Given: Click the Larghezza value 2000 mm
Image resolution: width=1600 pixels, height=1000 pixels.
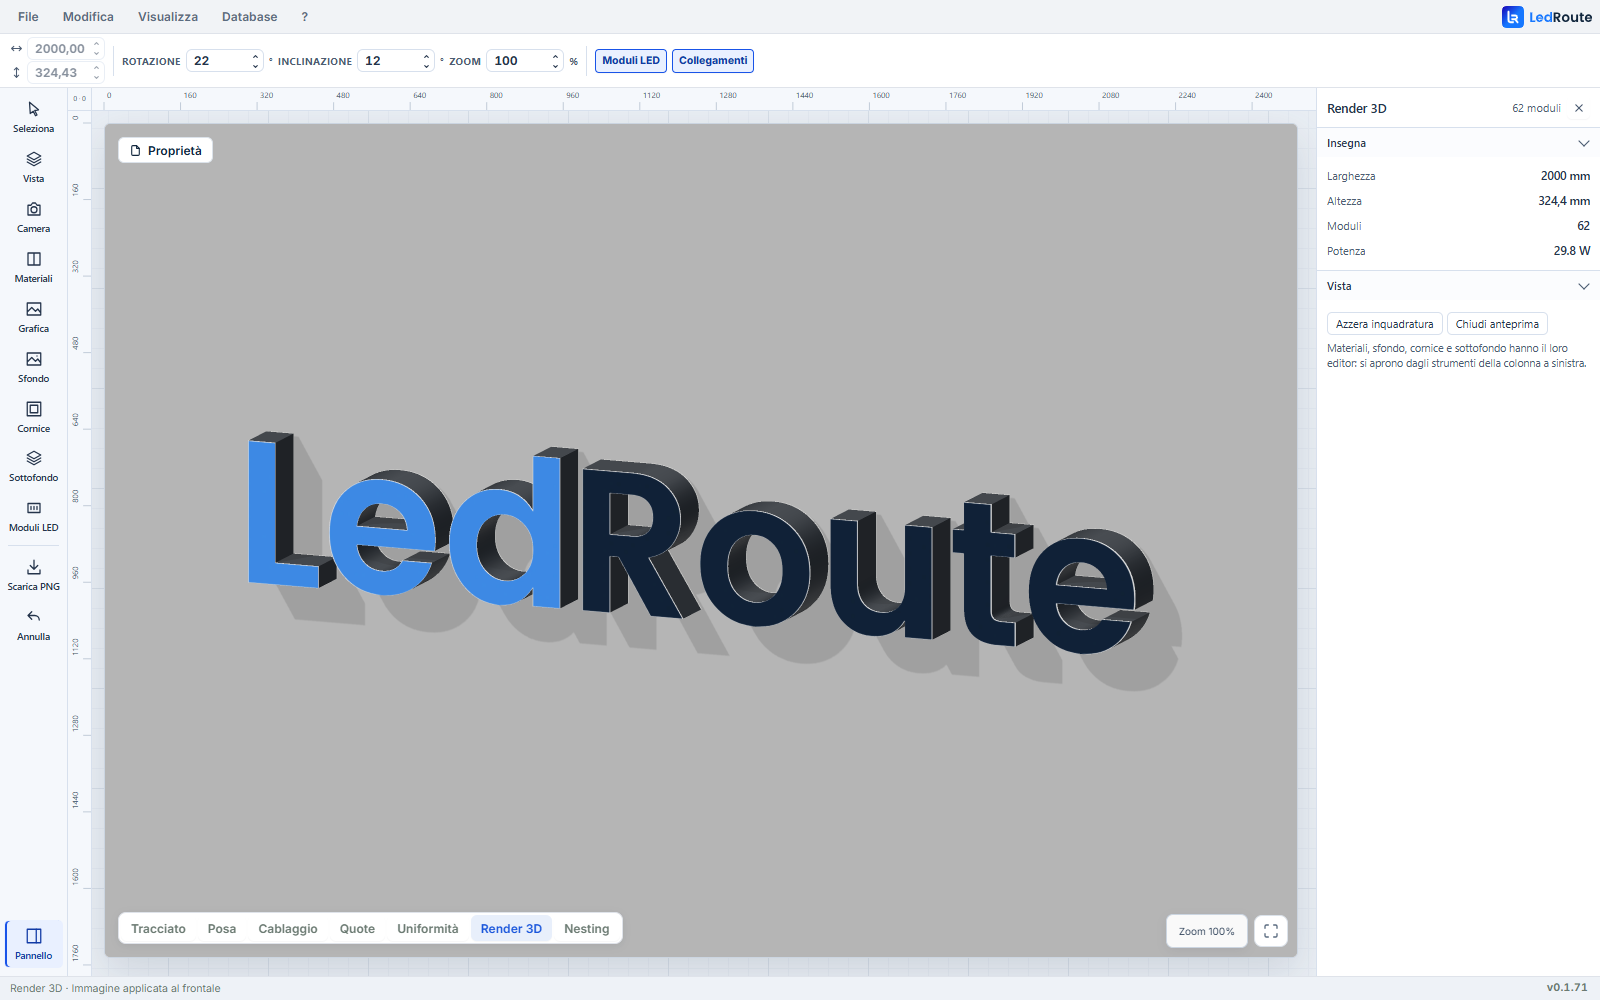Looking at the screenshot, I should [x=1565, y=176].
